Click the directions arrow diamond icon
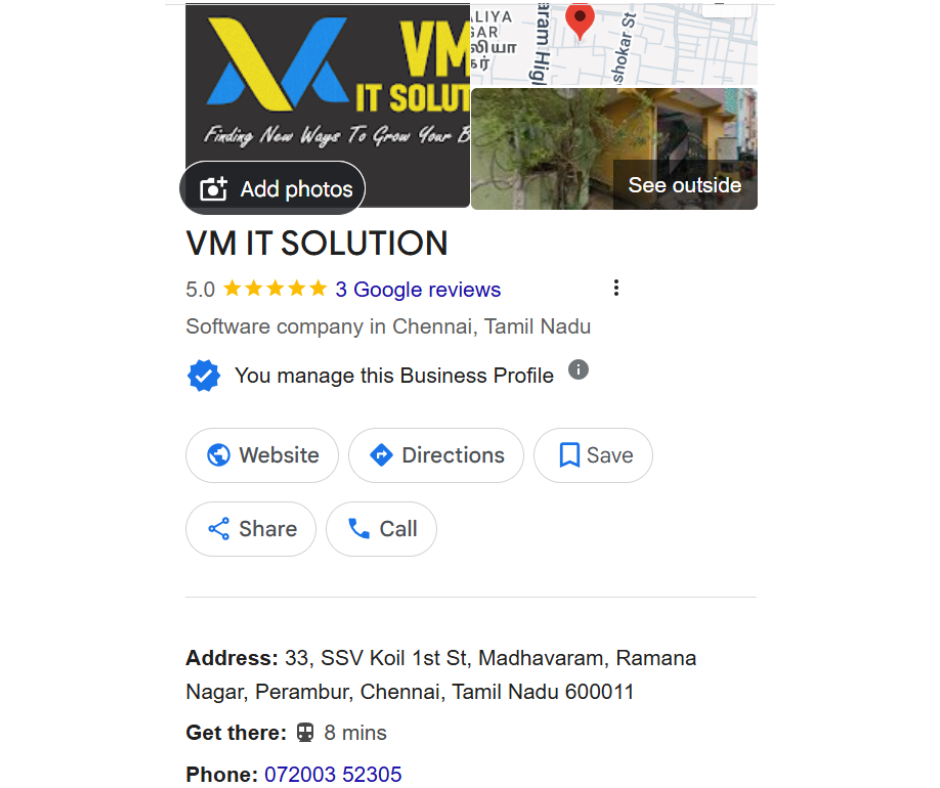940x788 pixels. tap(381, 455)
